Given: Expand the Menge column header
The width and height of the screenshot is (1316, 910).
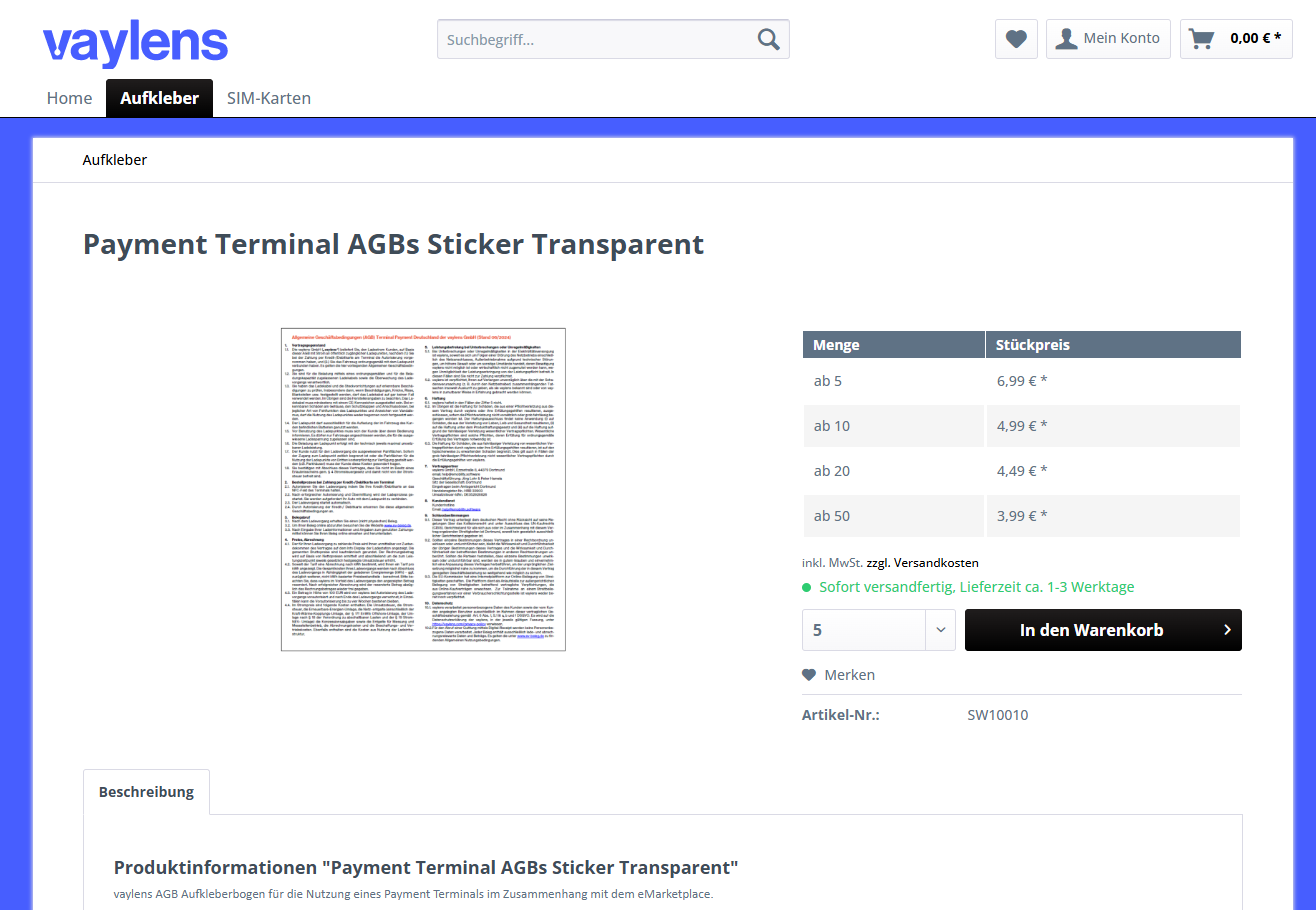Looking at the screenshot, I should (x=893, y=344).
